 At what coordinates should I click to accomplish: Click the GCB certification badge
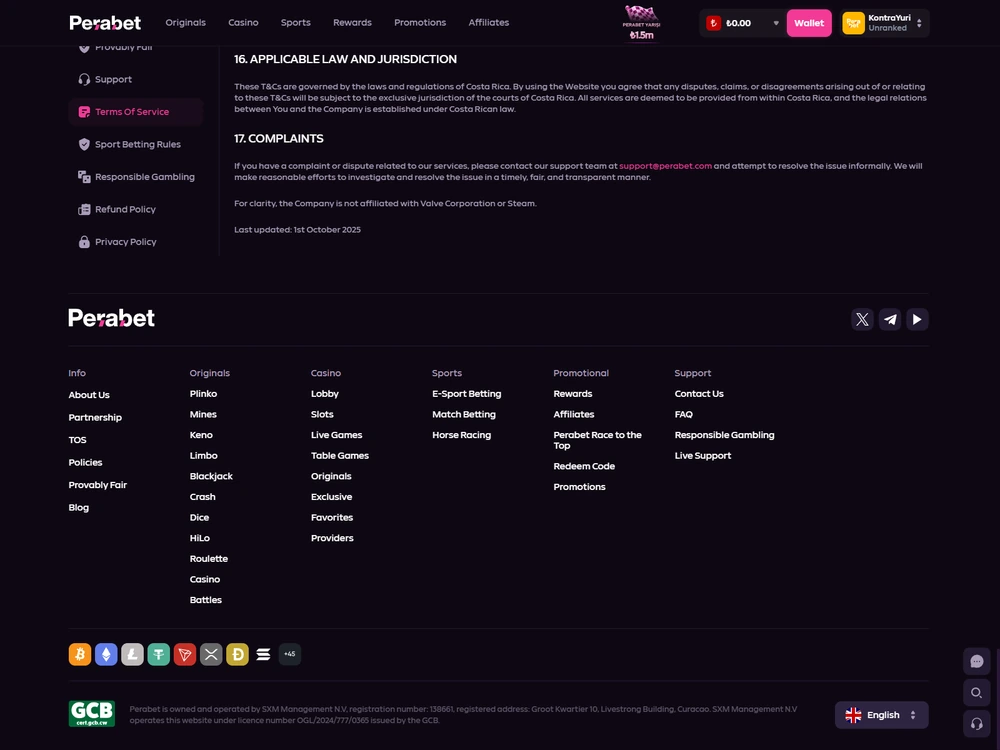(92, 714)
